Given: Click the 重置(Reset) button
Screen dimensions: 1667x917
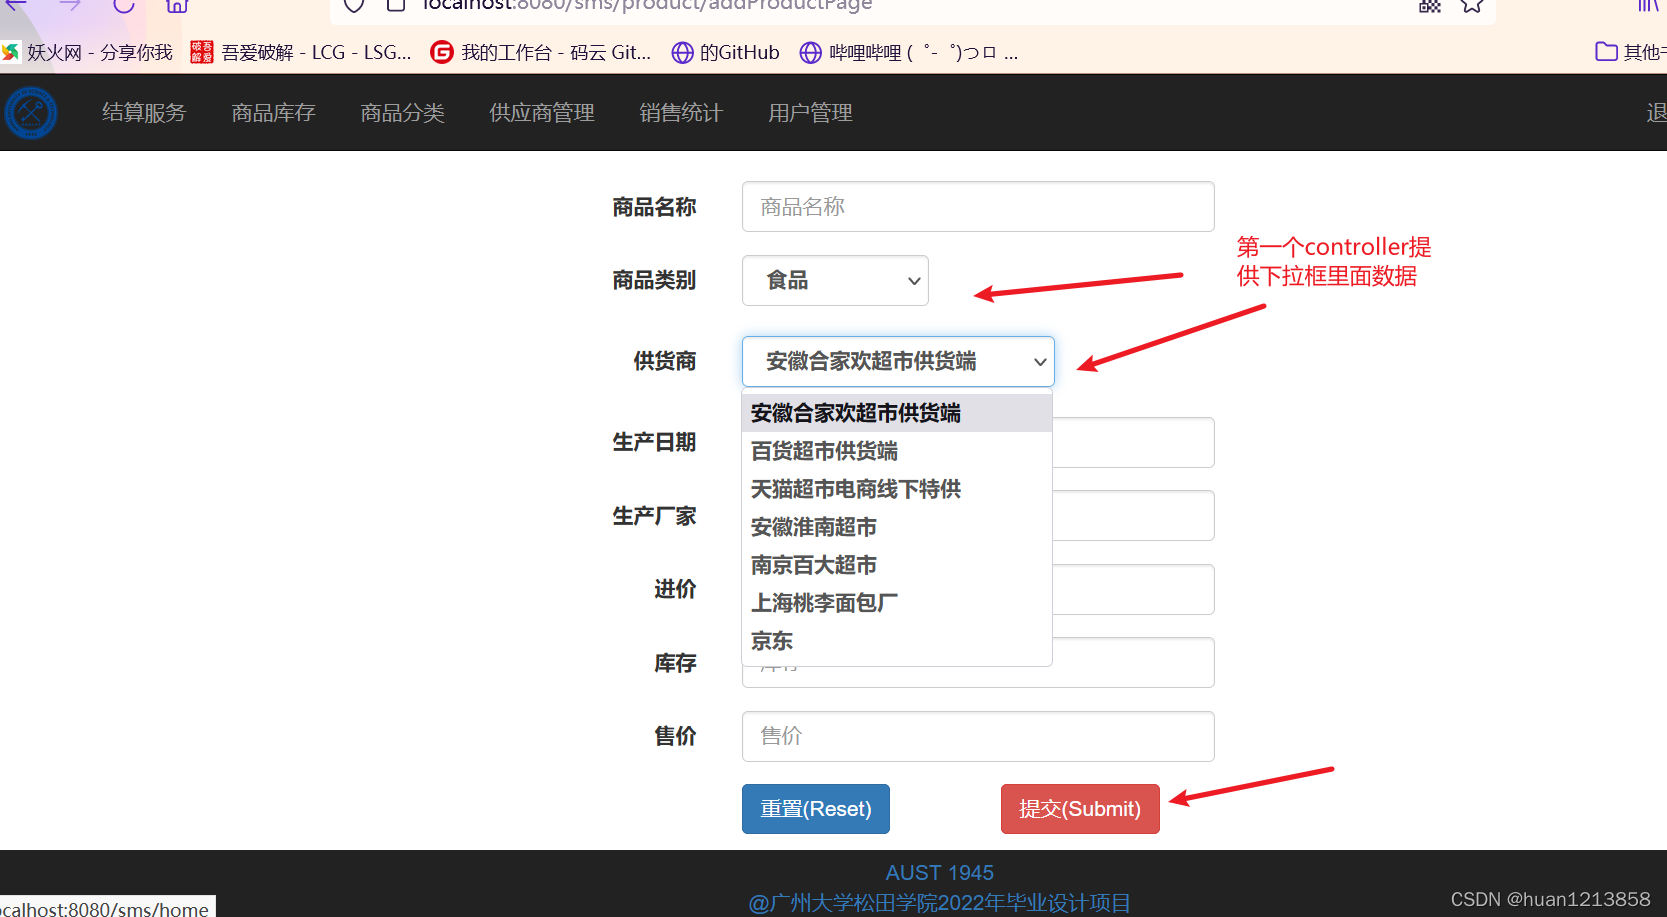Looking at the screenshot, I should tap(816, 809).
